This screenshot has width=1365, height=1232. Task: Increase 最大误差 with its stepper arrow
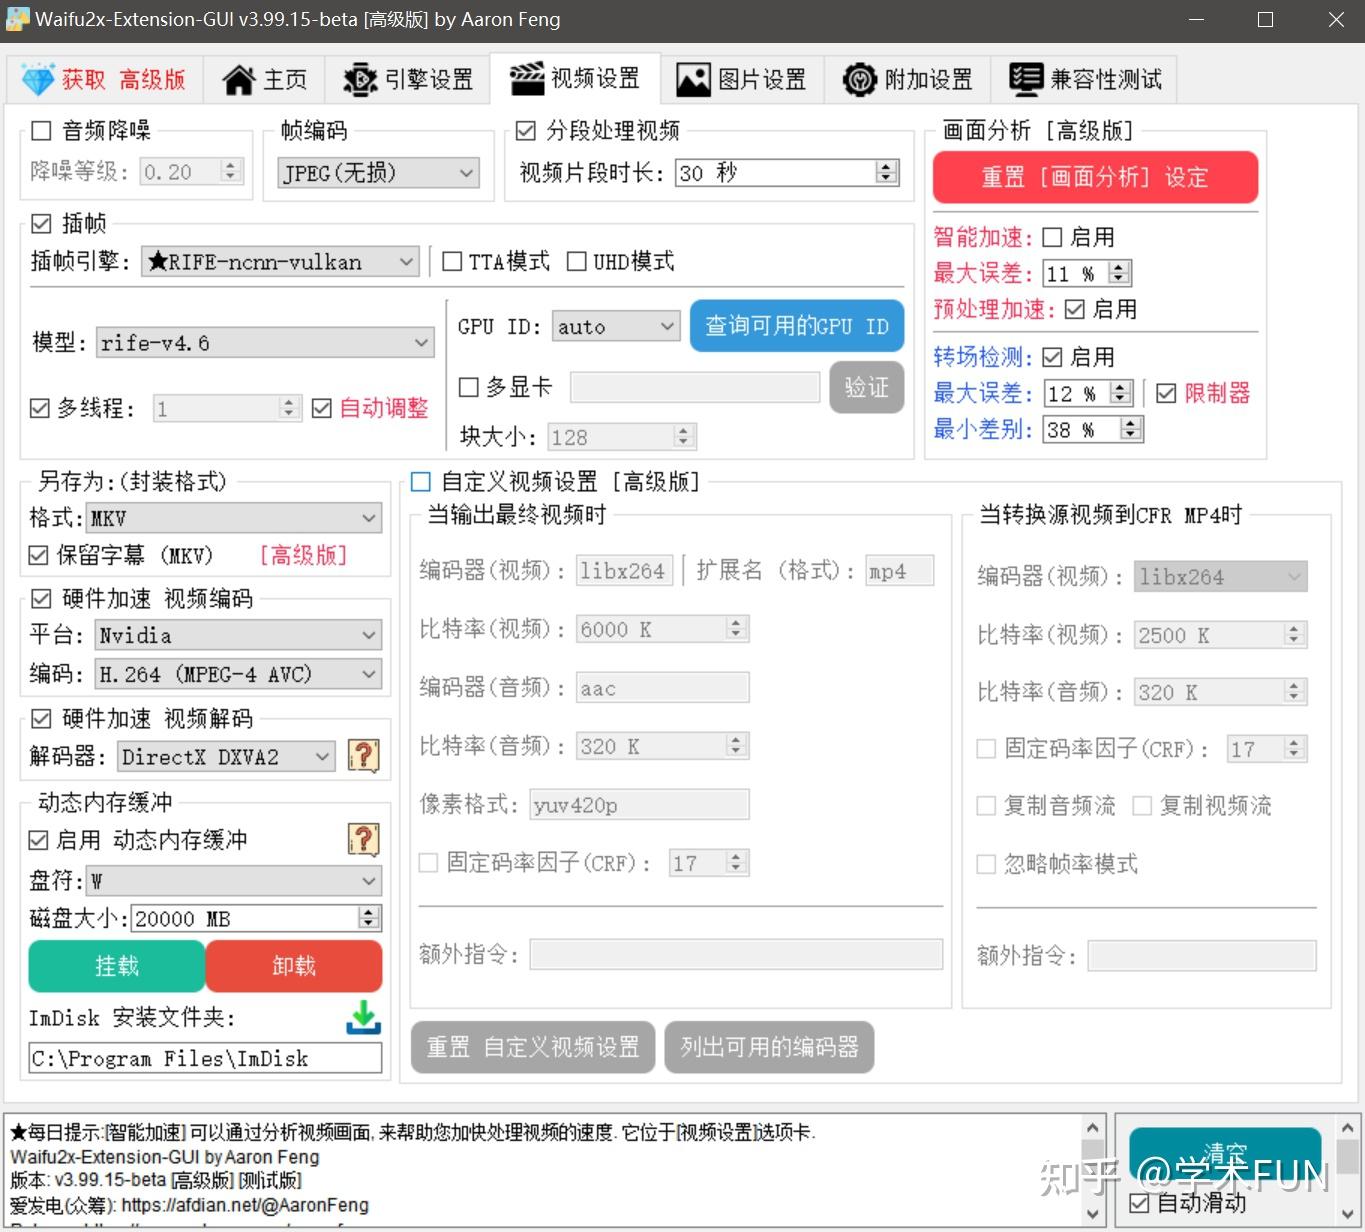click(1119, 266)
